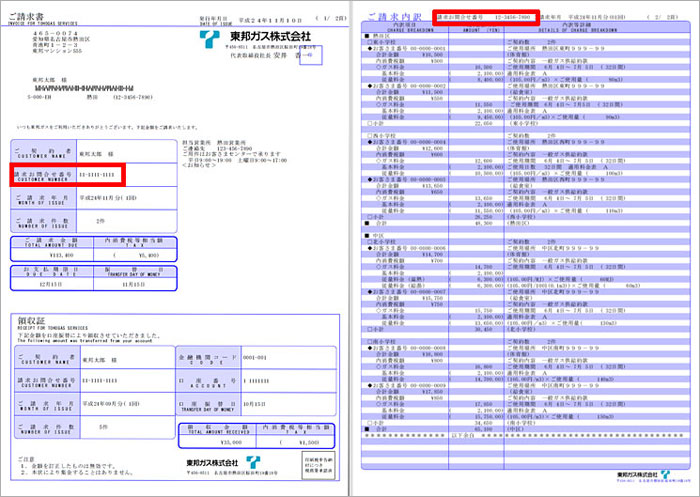Click the CUSTOMER NUMBER label in the invoice table
700x497 pixels.
(42, 180)
